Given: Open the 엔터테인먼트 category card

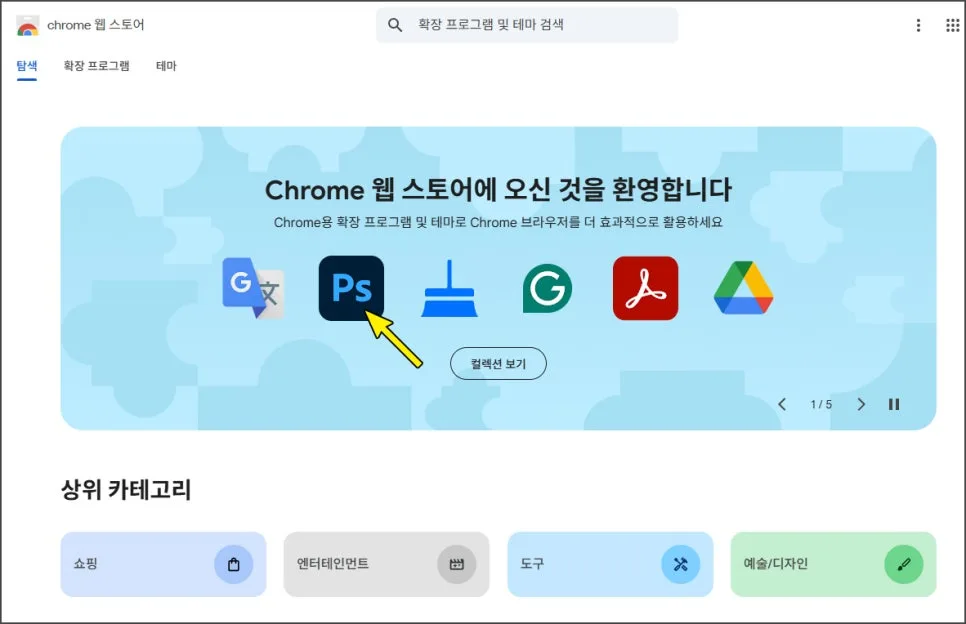Looking at the screenshot, I should (386, 564).
